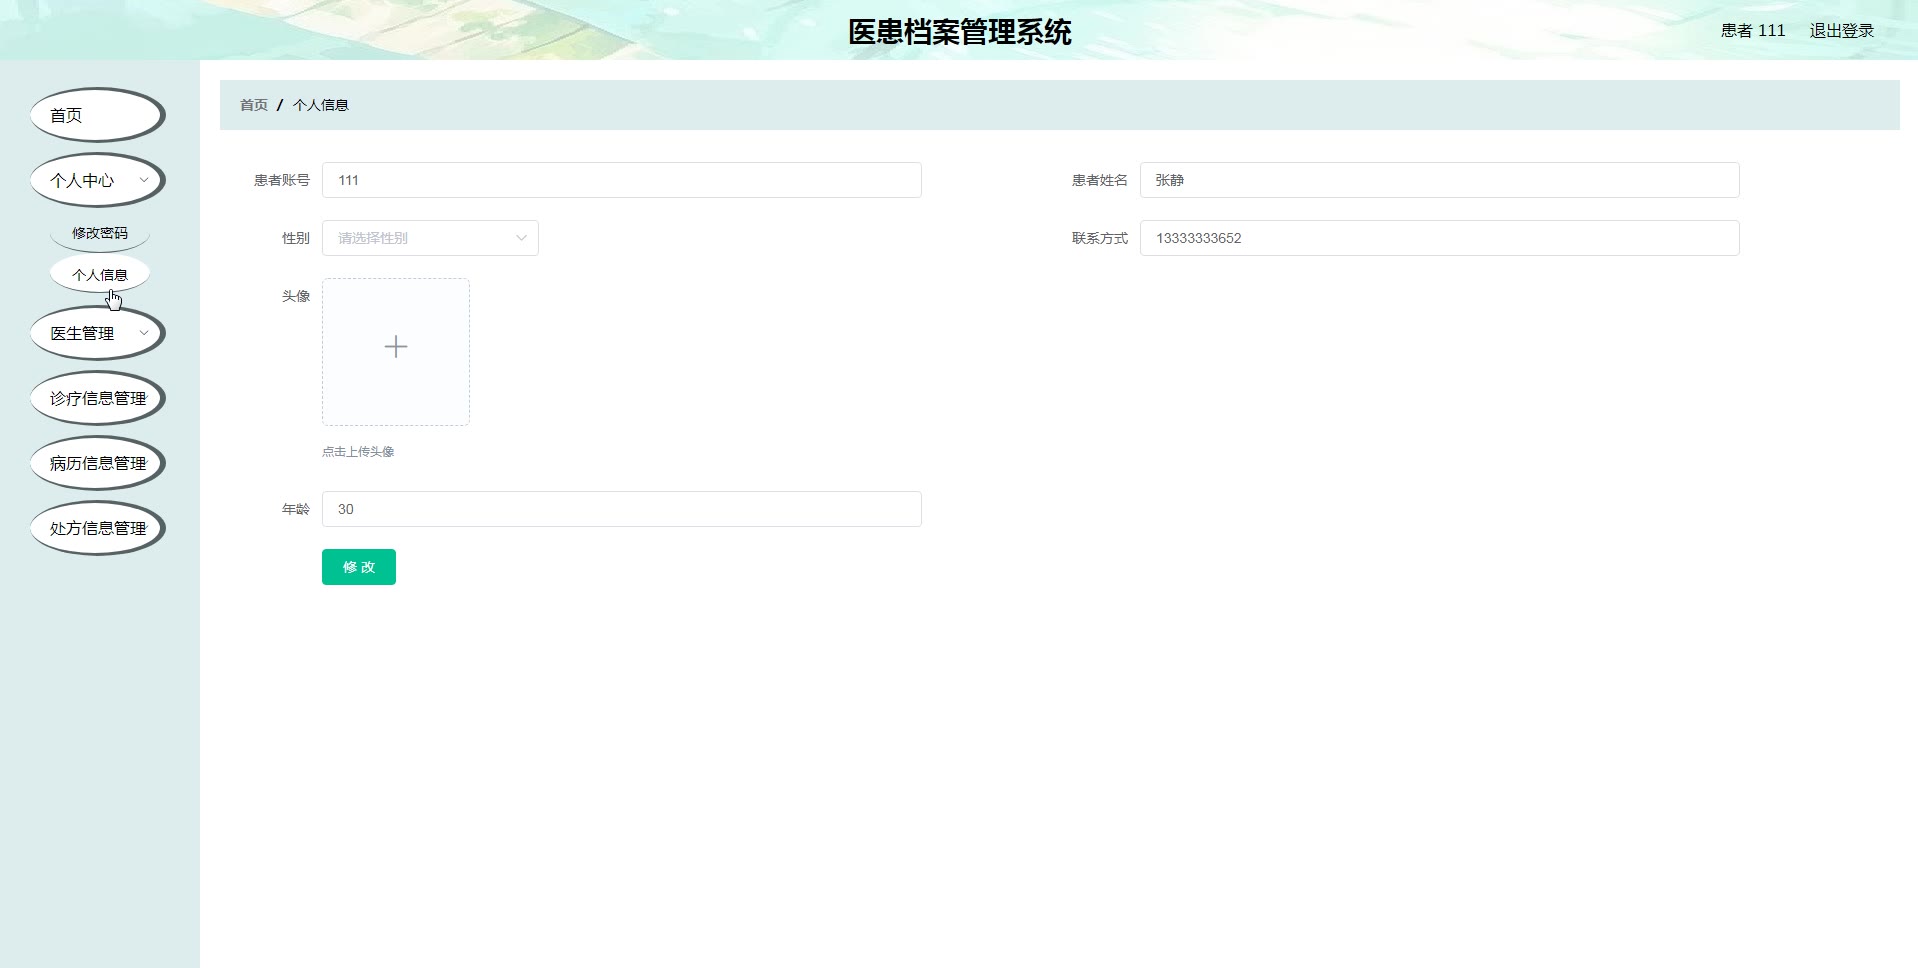Click the plus icon to upload avatar

coord(396,347)
